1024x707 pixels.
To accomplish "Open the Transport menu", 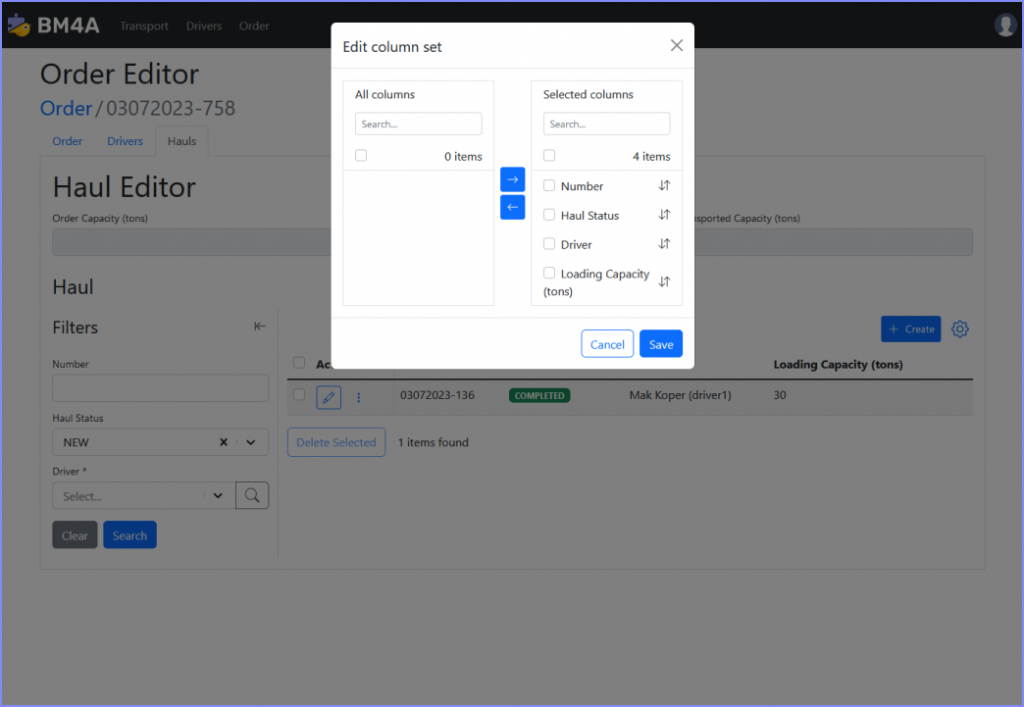I will 144,25.
